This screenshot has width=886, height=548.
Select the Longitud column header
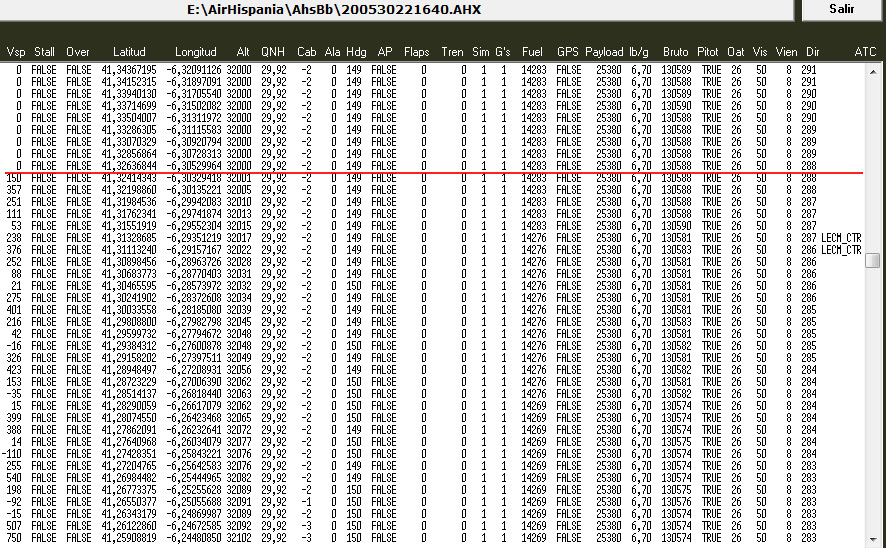tap(195, 51)
